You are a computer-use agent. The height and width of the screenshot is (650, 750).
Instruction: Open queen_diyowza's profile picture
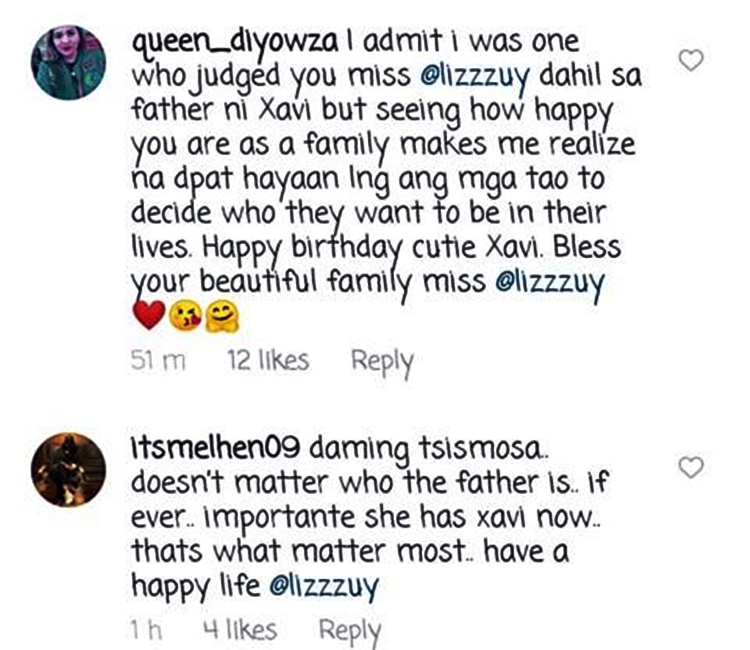tap(68, 62)
